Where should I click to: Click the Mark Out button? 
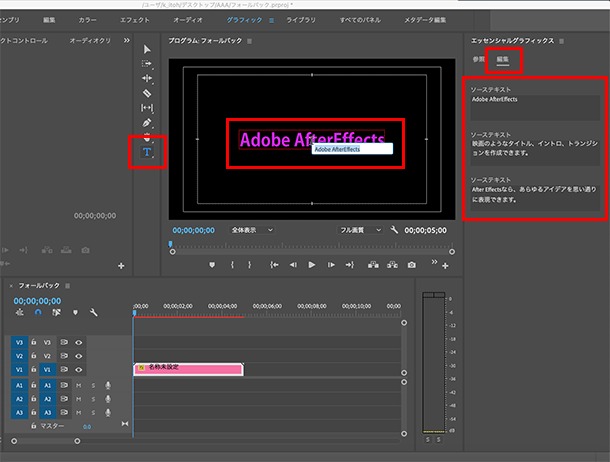coord(249,265)
